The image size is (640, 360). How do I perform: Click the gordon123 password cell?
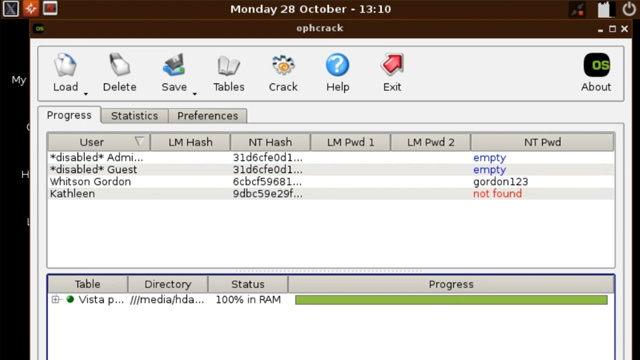[x=501, y=182]
